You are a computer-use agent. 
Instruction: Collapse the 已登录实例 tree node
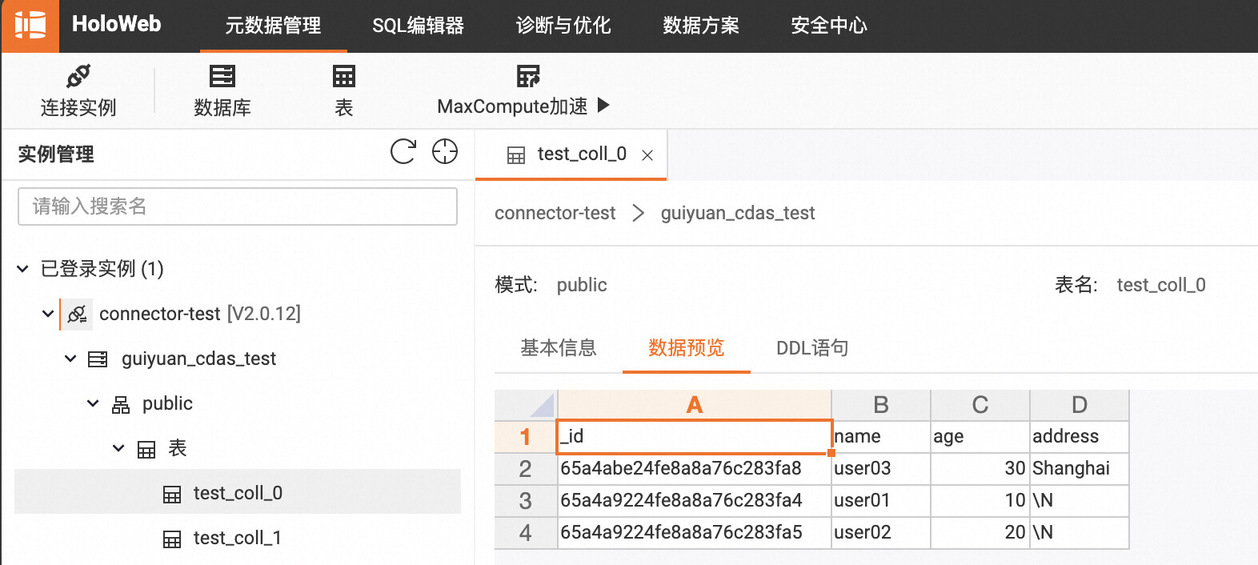click(x=23, y=269)
